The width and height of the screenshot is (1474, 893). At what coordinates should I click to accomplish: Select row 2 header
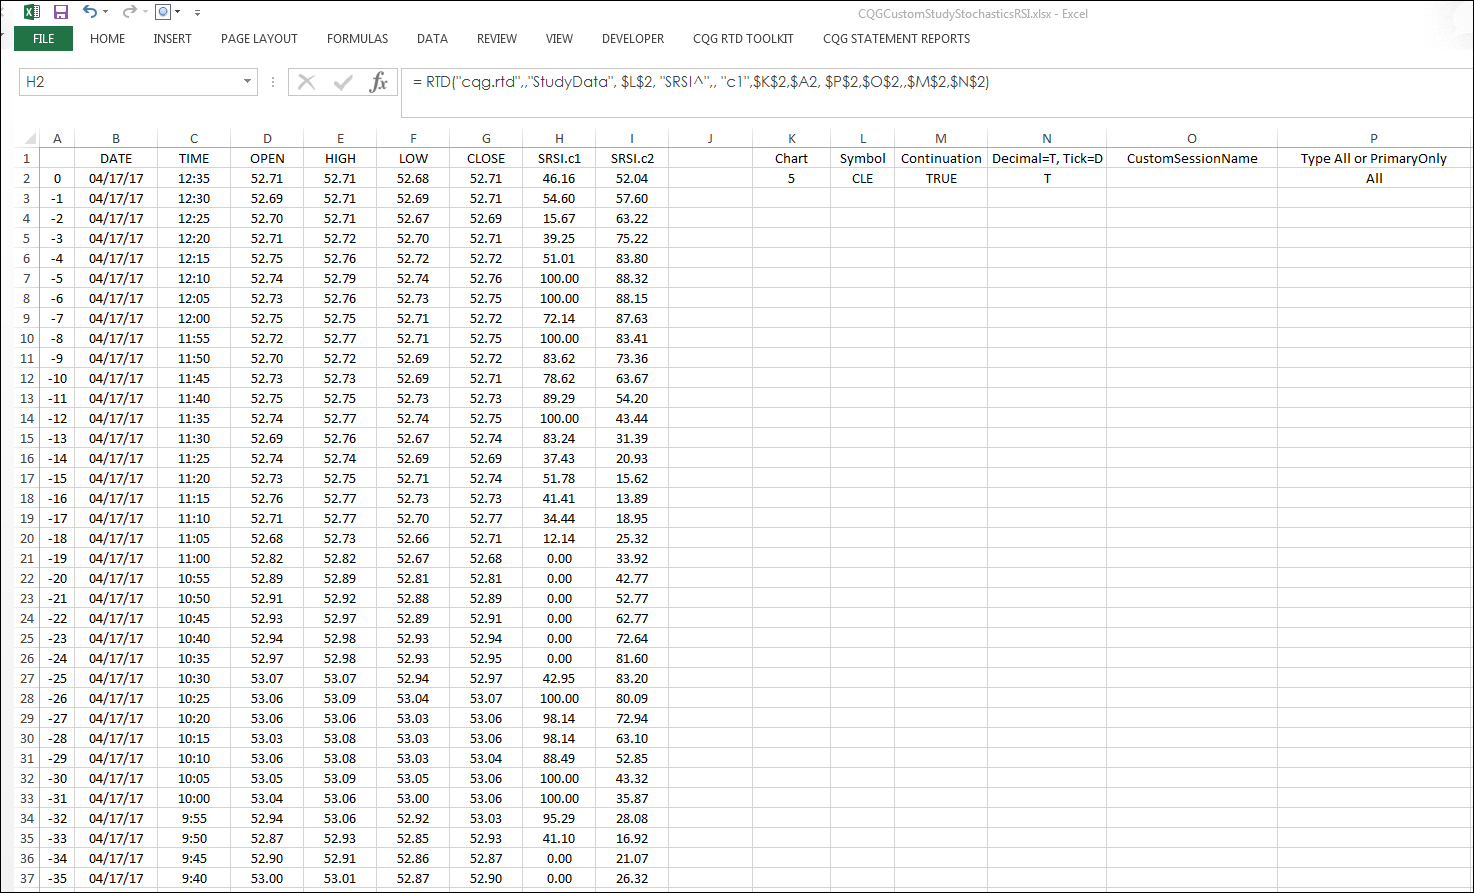coord(26,178)
